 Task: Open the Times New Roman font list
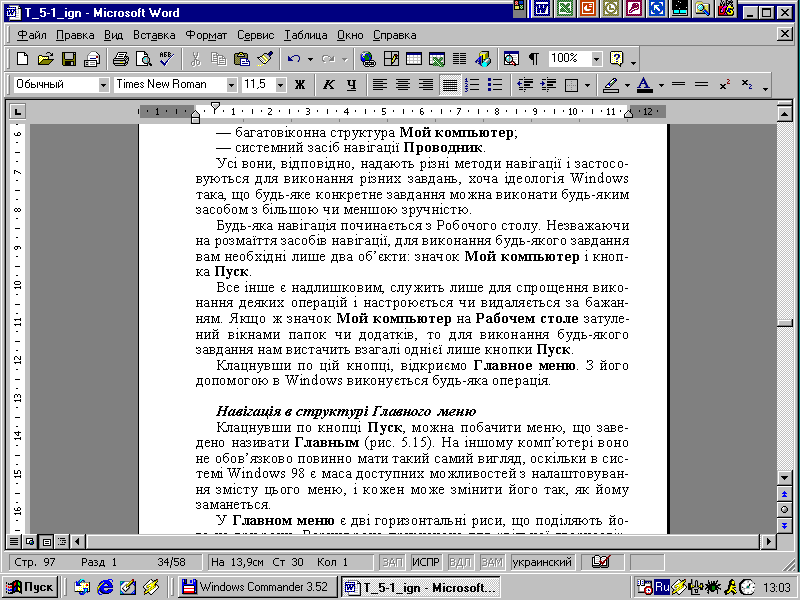tap(232, 85)
